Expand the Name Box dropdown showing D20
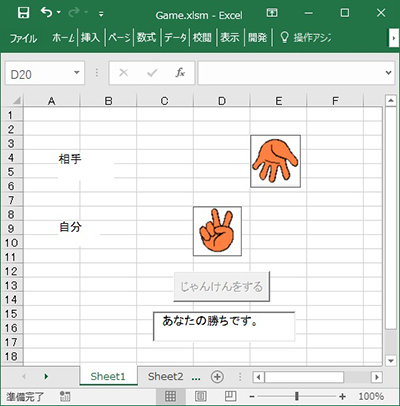Screen dimensions: 400x406 point(77,73)
